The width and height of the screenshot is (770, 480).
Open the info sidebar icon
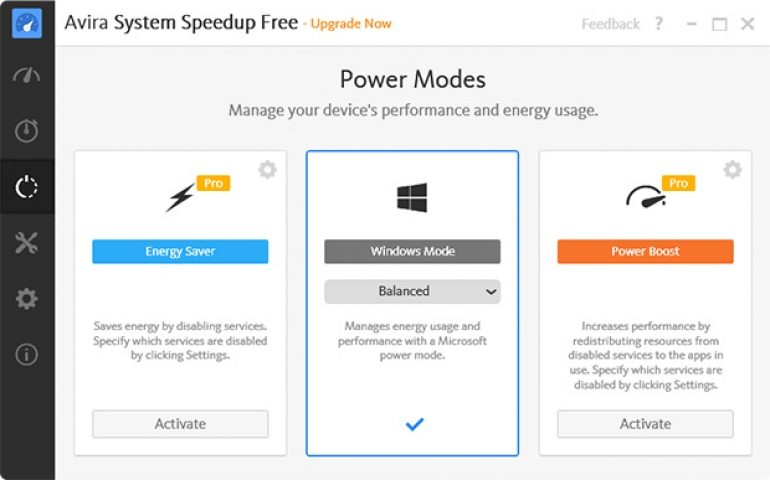[27, 354]
